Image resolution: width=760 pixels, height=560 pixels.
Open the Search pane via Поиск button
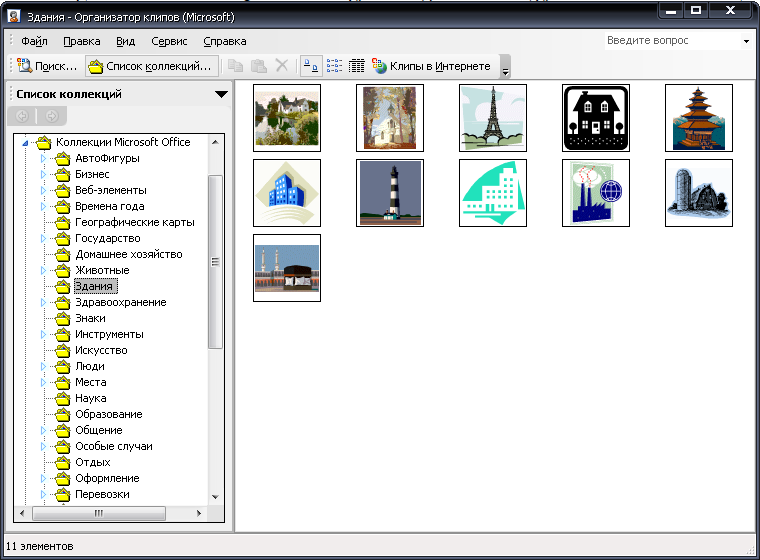click(47, 66)
